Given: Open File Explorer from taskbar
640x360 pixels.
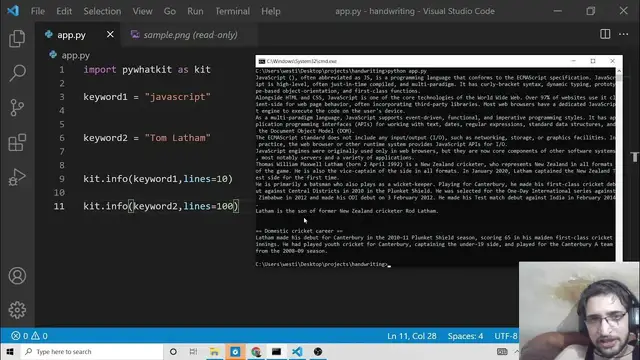Looking at the screenshot, I should [214, 351].
